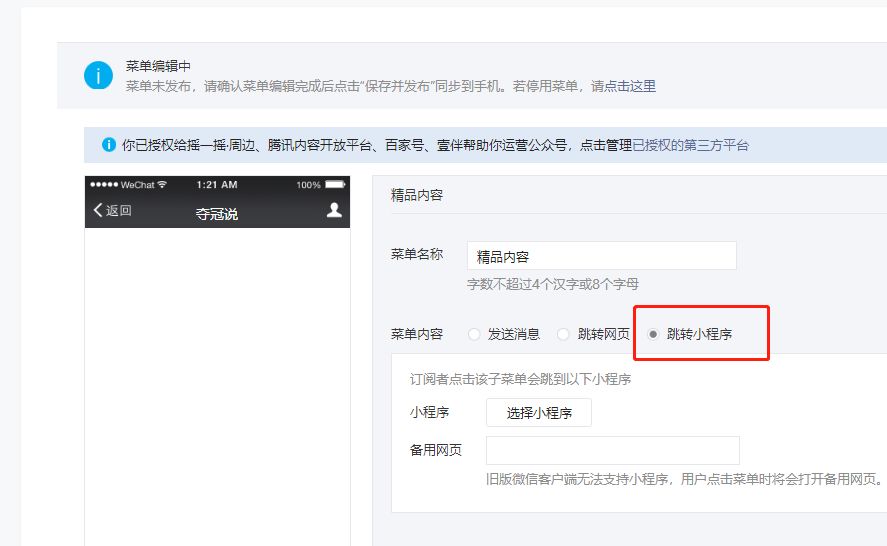Select the 跳转小程序 radio option

pos(653,334)
